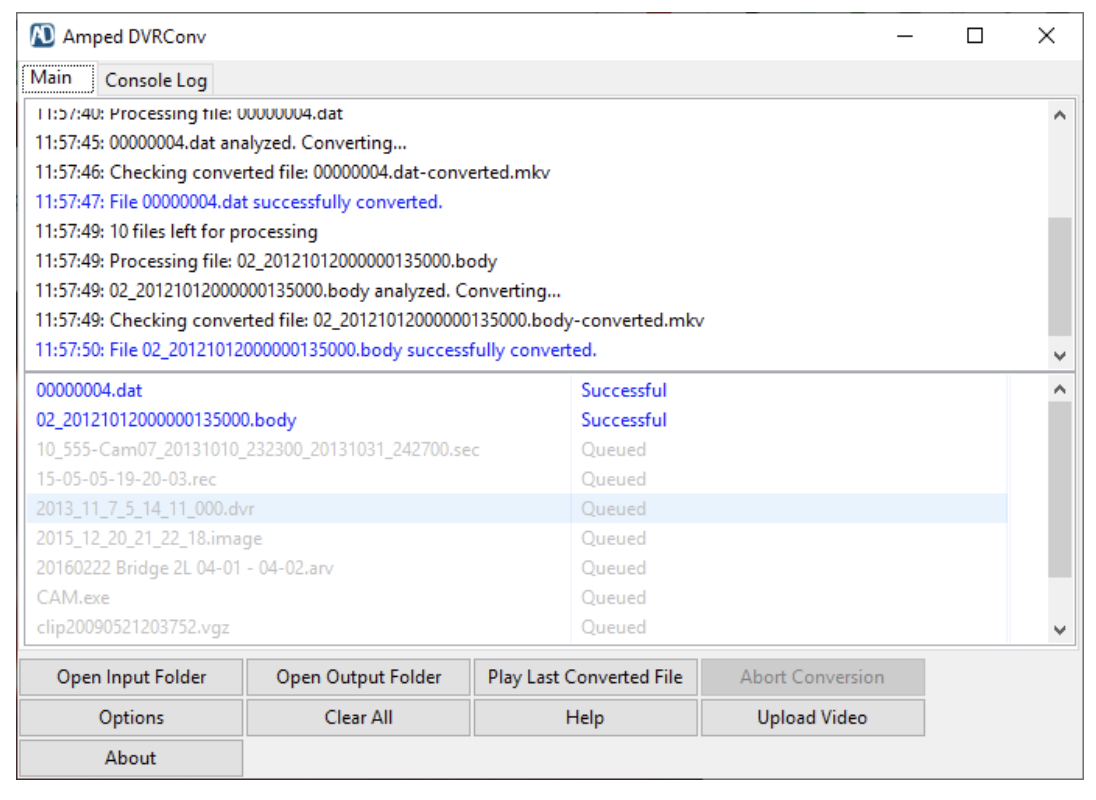Click Queued status of the .dvr file
The image size is (1096, 800).
tap(613, 509)
